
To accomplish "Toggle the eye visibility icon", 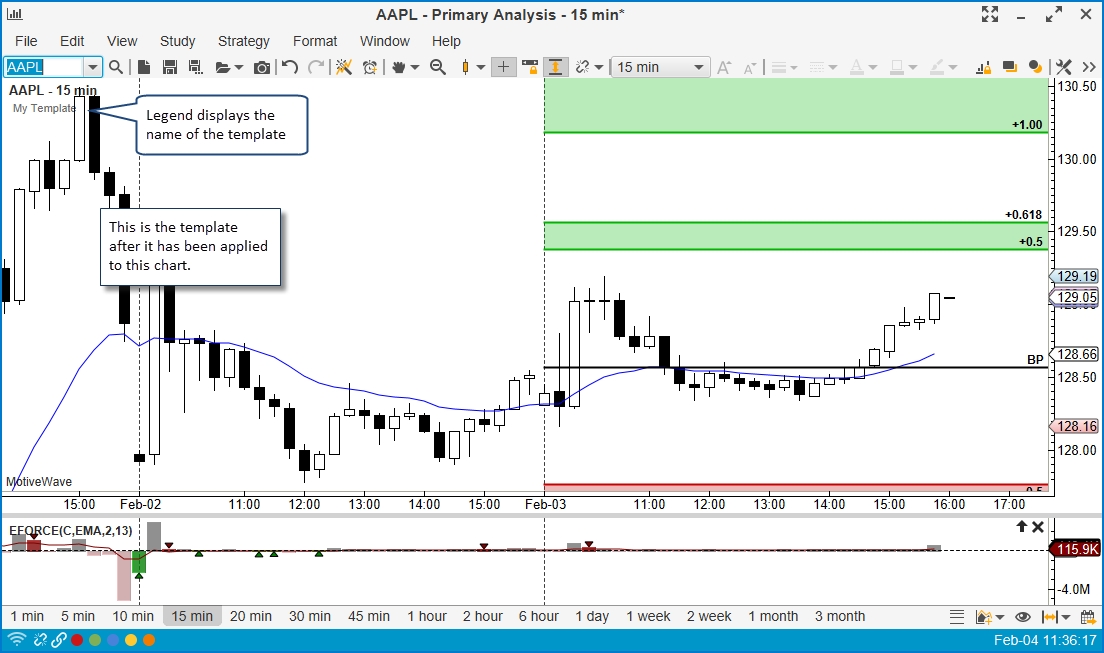I will [x=1023, y=616].
